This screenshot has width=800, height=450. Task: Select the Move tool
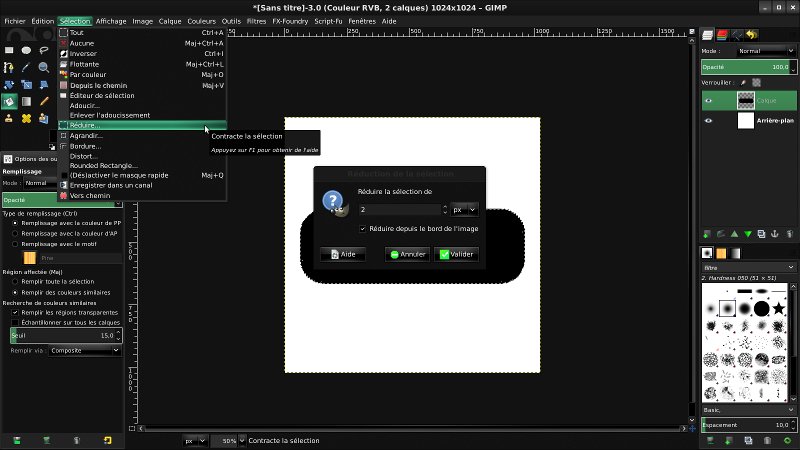(9, 85)
